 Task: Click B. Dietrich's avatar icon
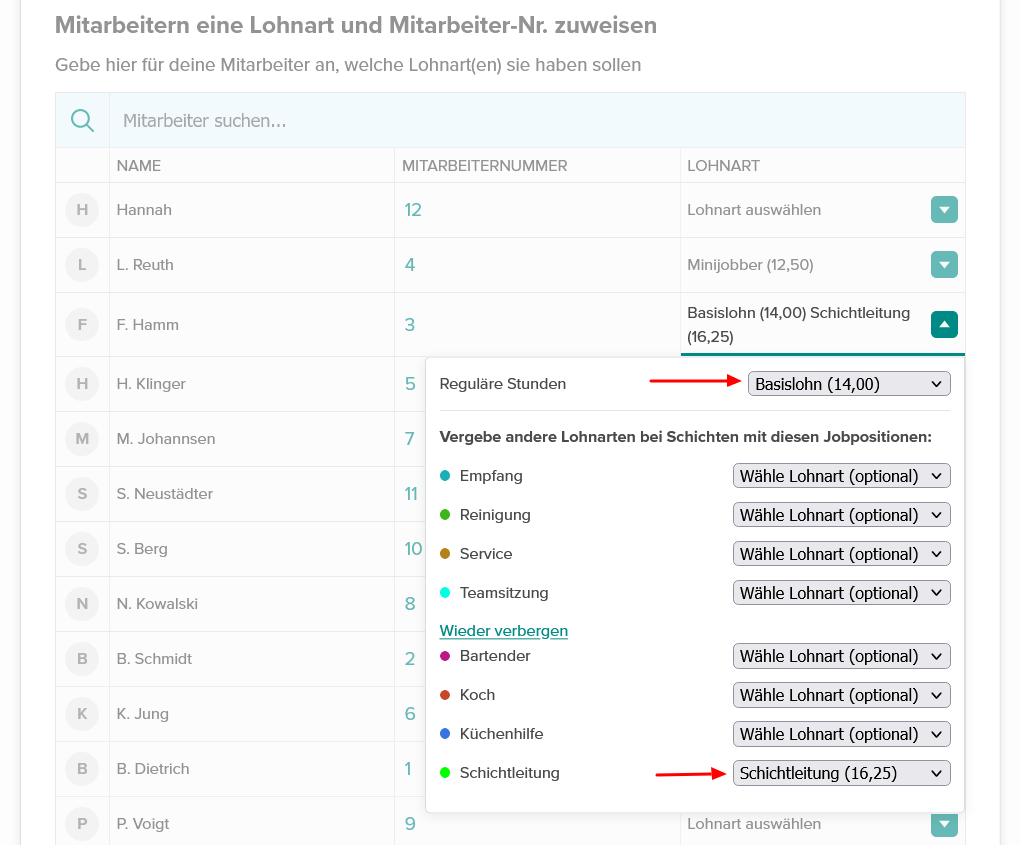[82, 768]
